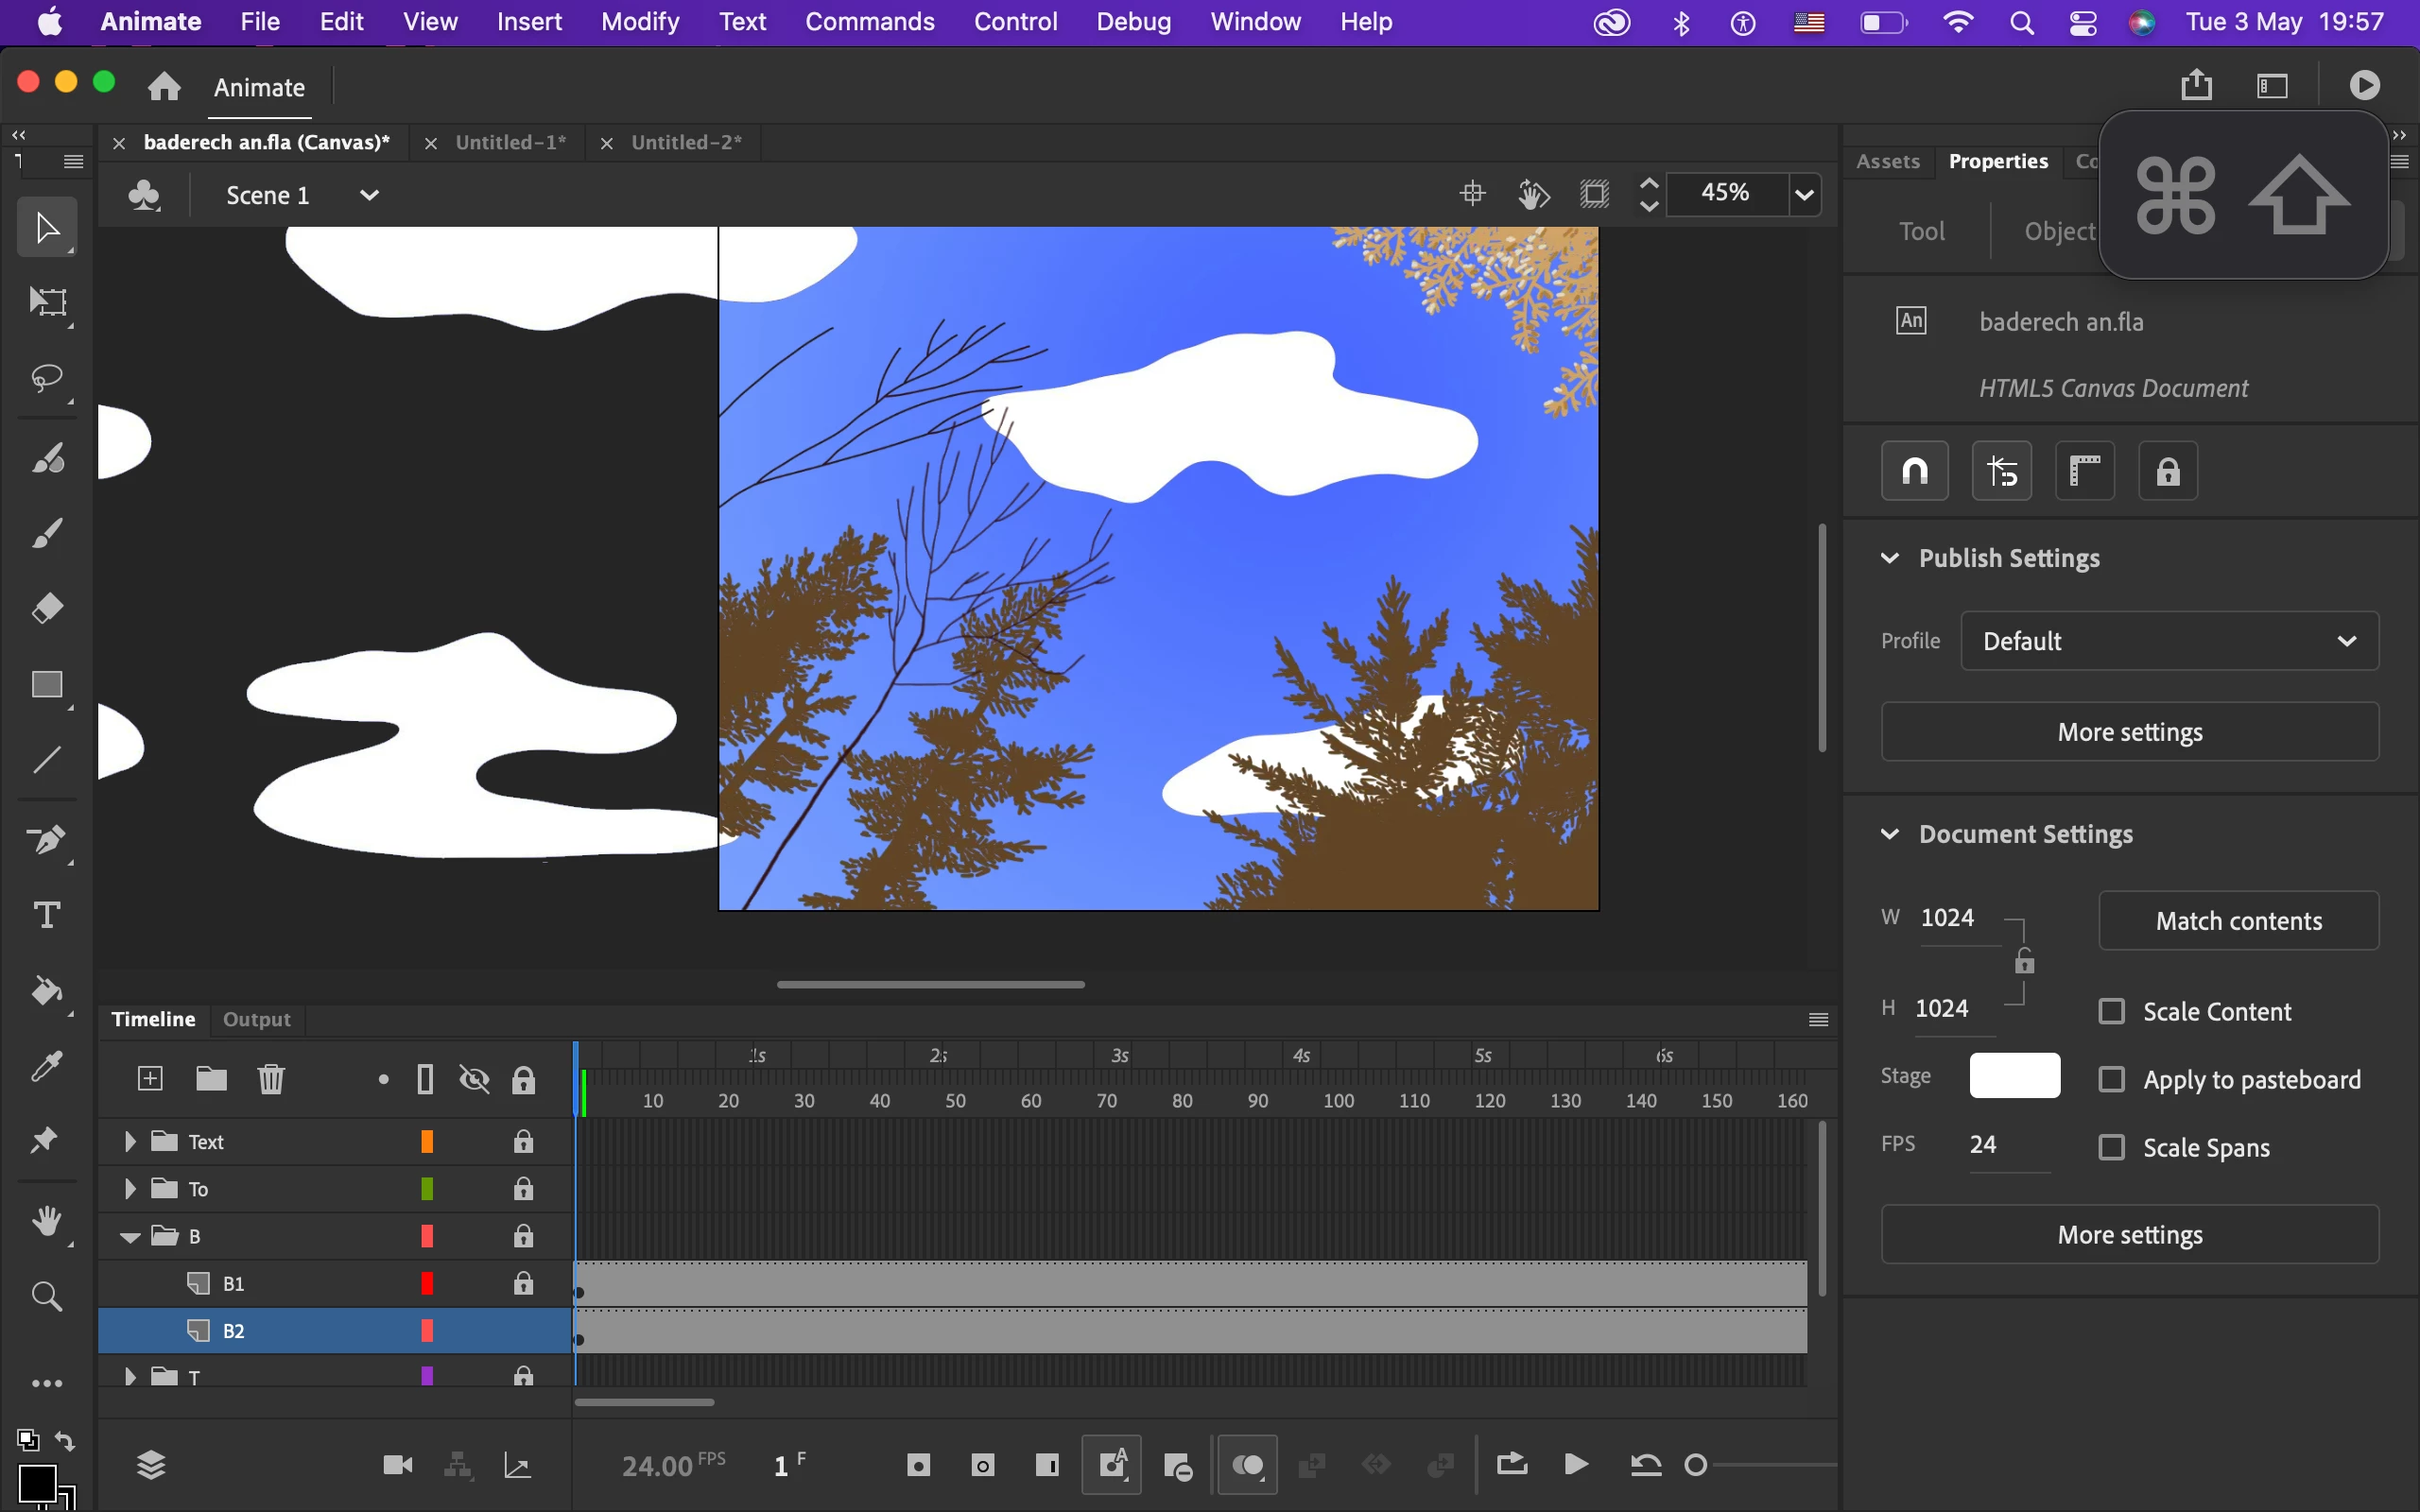Open the Stage color swatch

(x=2014, y=1075)
